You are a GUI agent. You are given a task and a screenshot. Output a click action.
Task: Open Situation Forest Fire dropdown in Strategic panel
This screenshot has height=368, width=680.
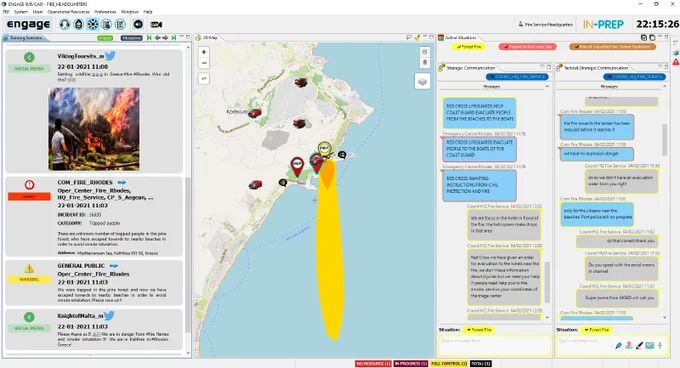pos(479,330)
